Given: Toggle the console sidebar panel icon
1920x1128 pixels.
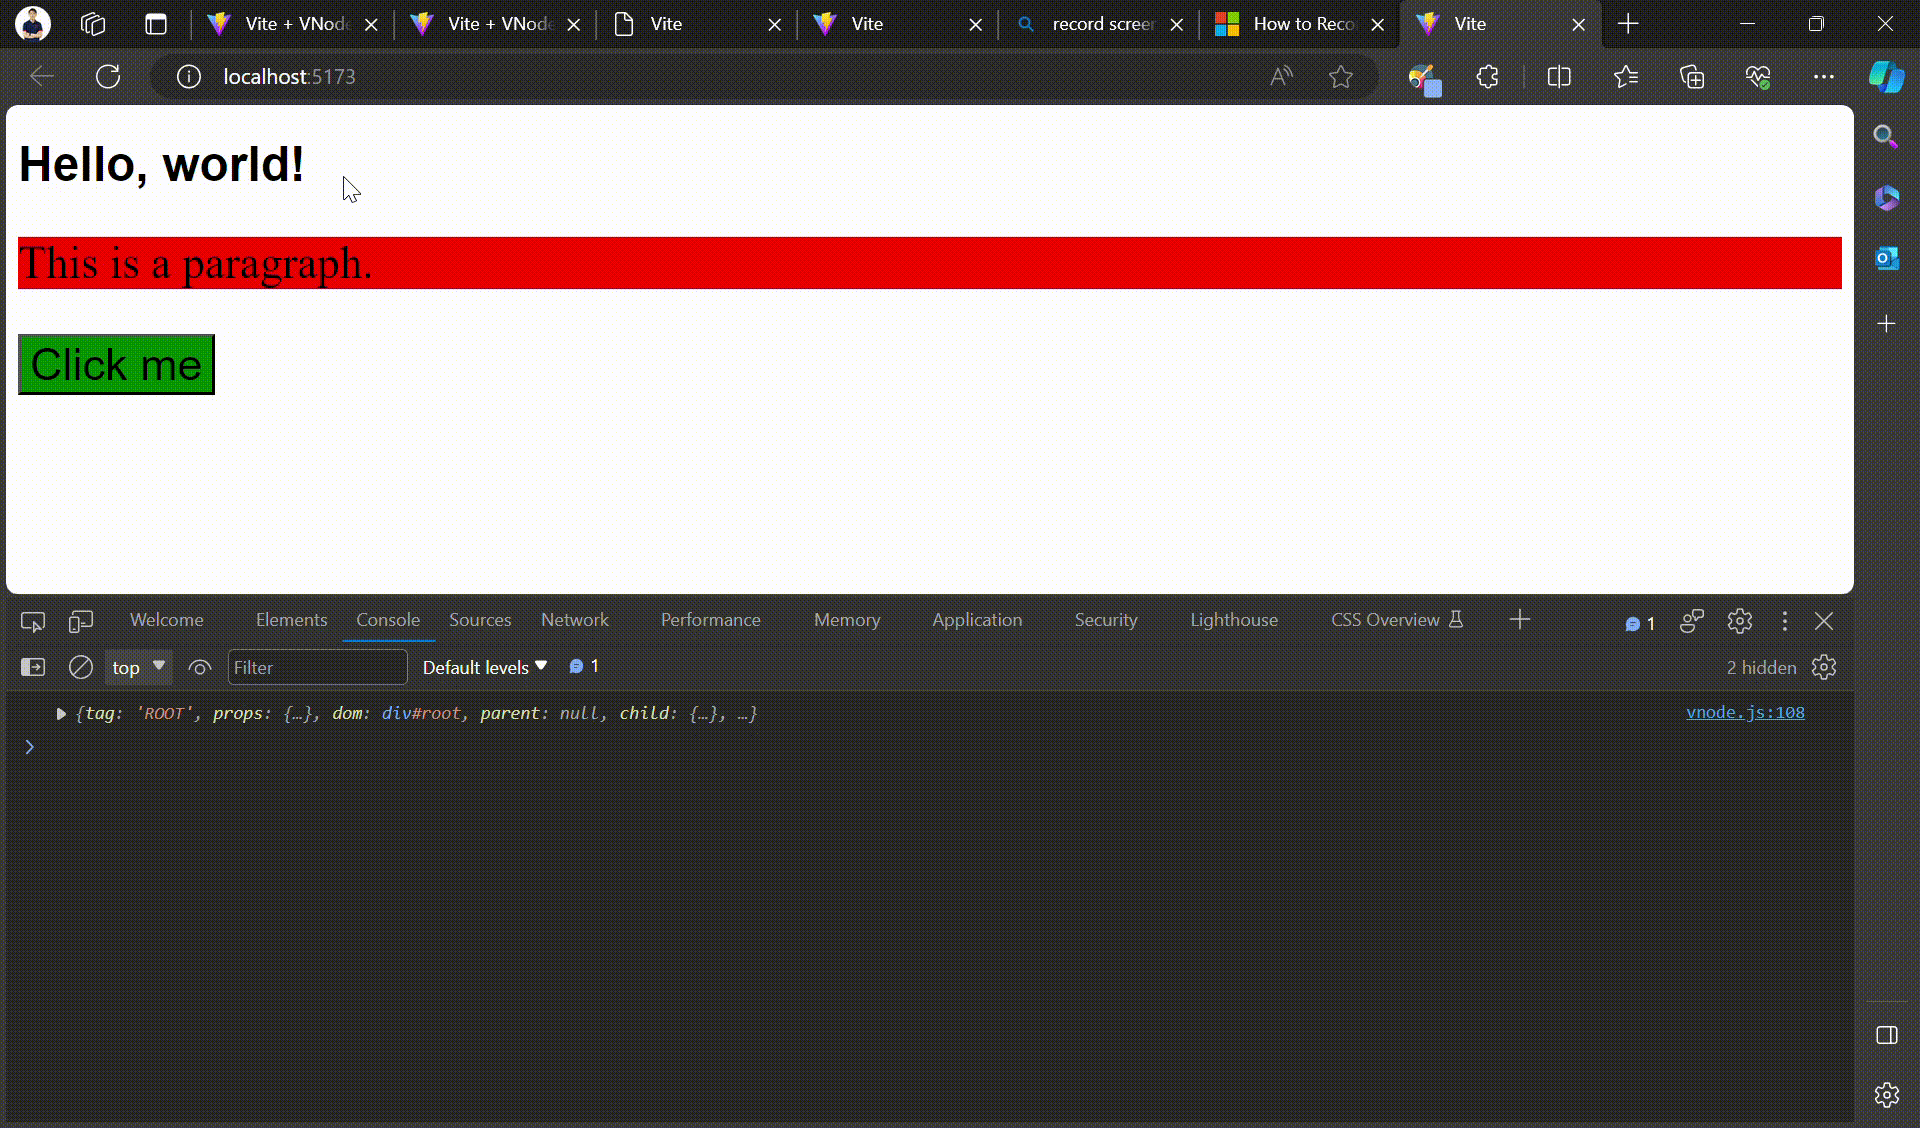Looking at the screenshot, I should [33, 667].
